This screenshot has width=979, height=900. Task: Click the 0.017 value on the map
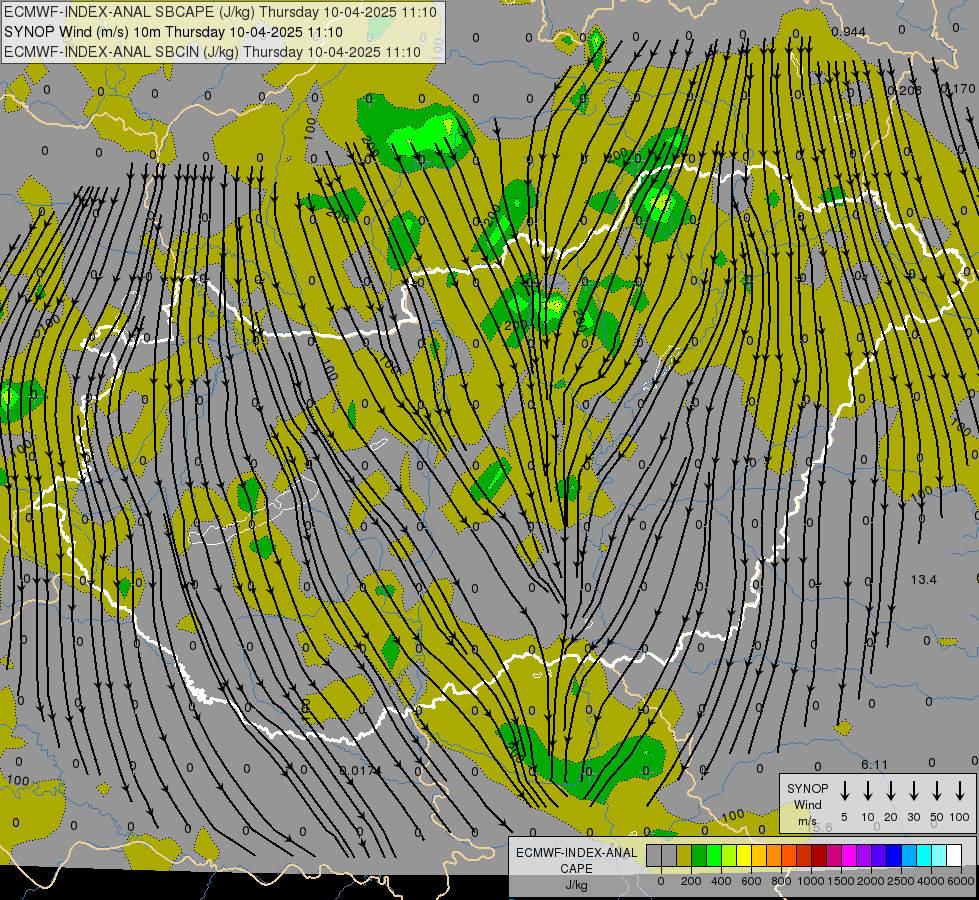[358, 771]
